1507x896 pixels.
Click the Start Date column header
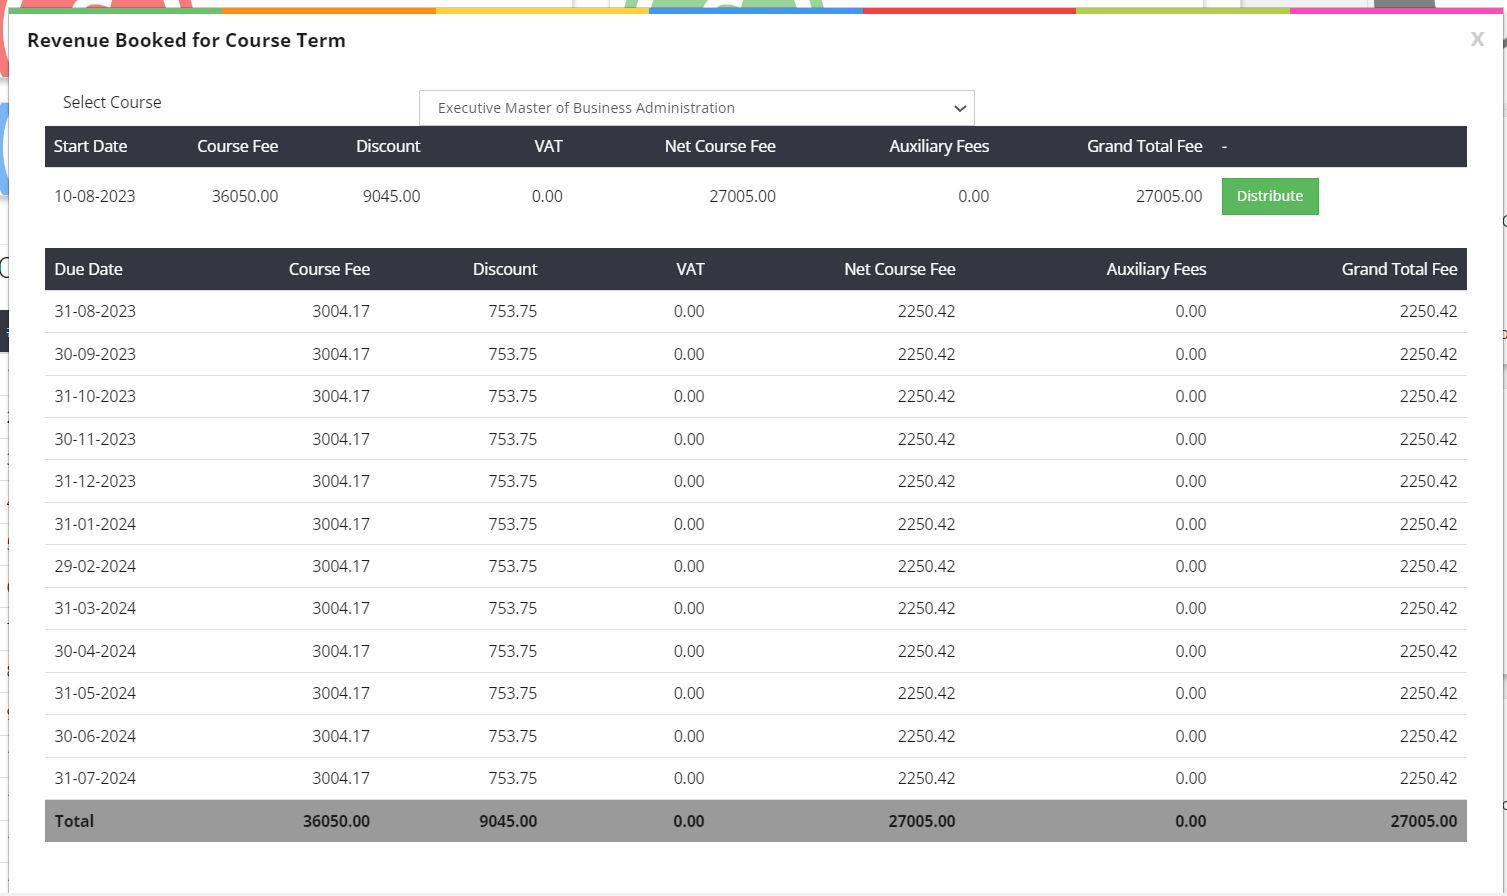[90, 146]
